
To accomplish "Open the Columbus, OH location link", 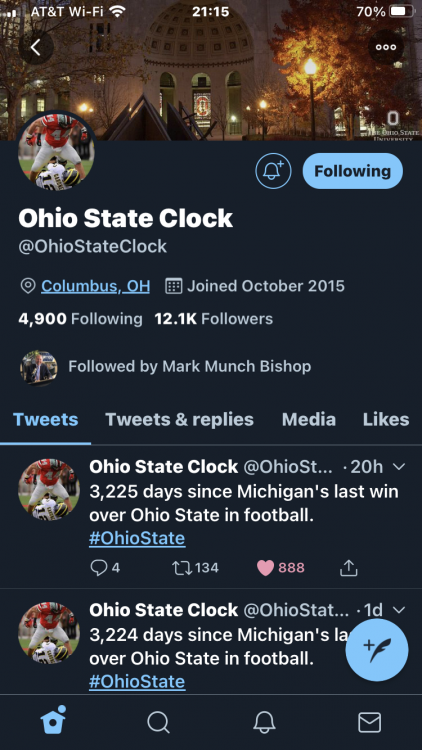I will point(95,286).
